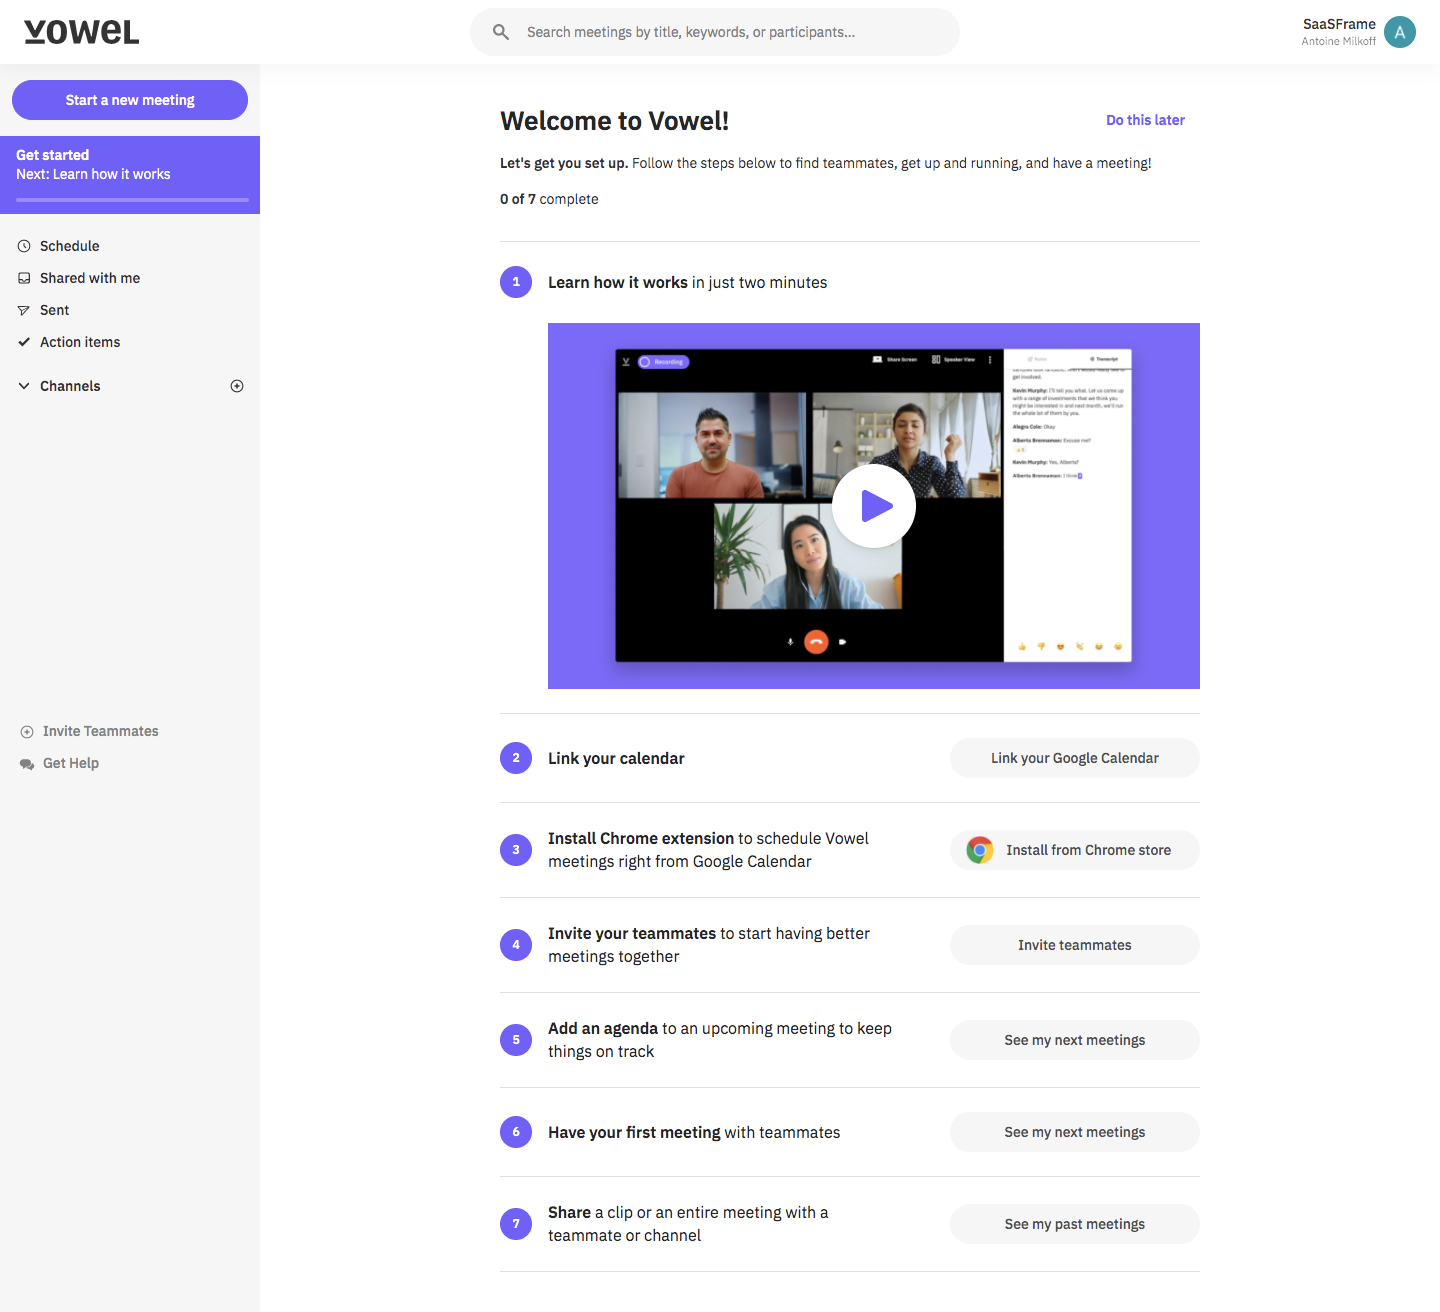Click the Invite teammates button in step 4

(1074, 945)
